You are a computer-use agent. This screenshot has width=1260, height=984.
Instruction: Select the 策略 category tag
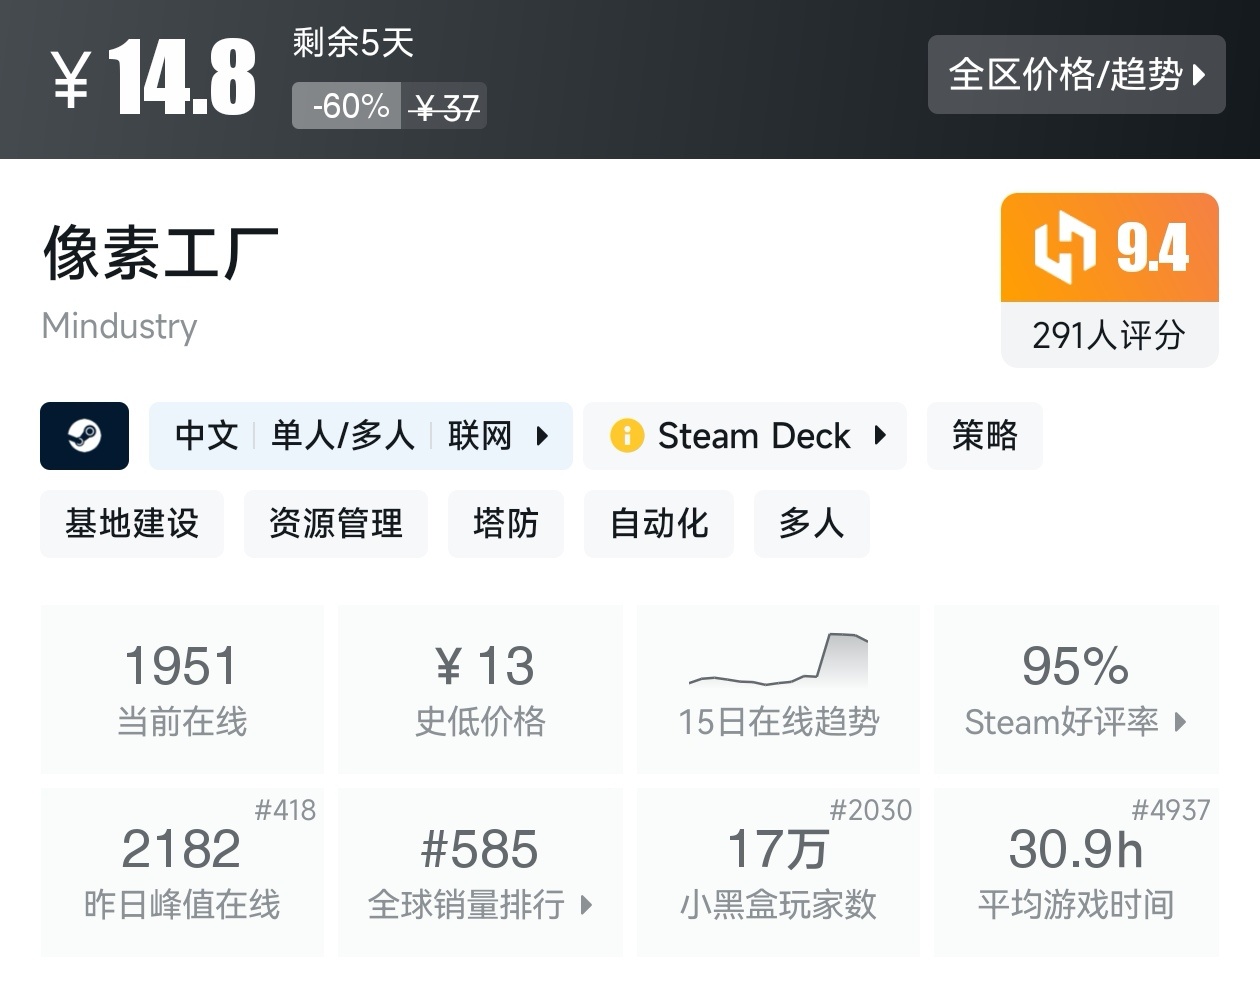click(984, 436)
